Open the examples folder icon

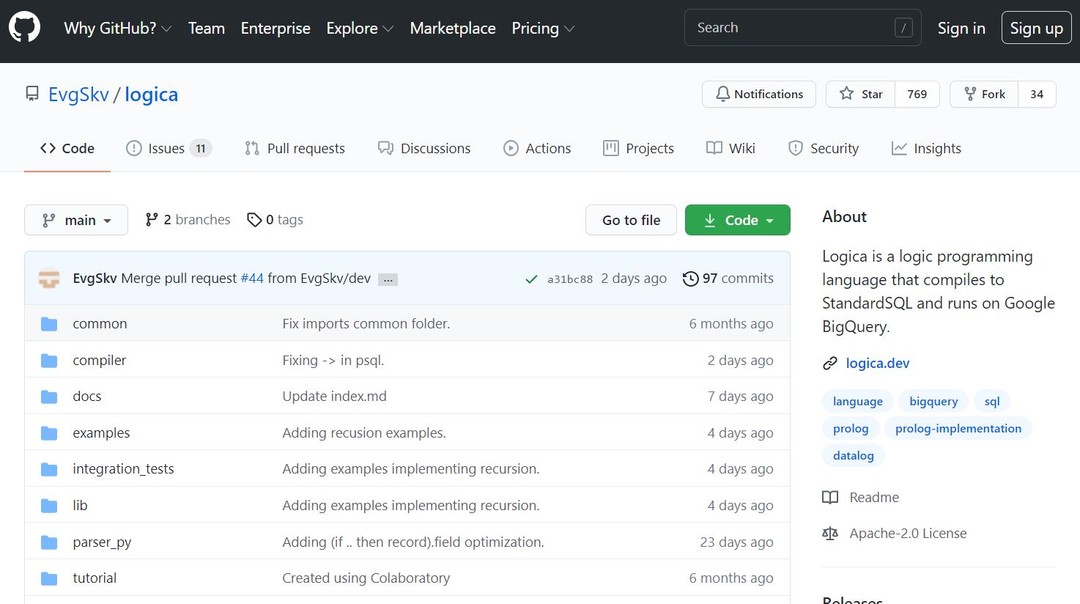[49, 433]
